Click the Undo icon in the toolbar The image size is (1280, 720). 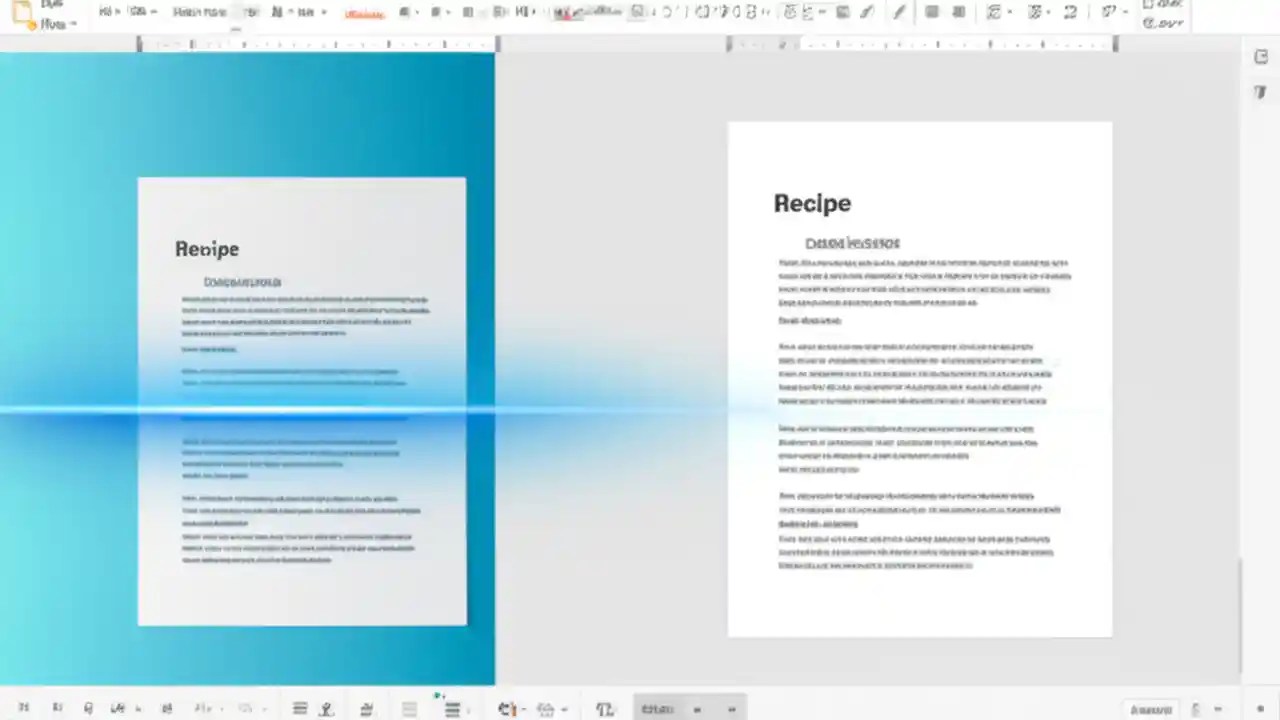point(668,11)
